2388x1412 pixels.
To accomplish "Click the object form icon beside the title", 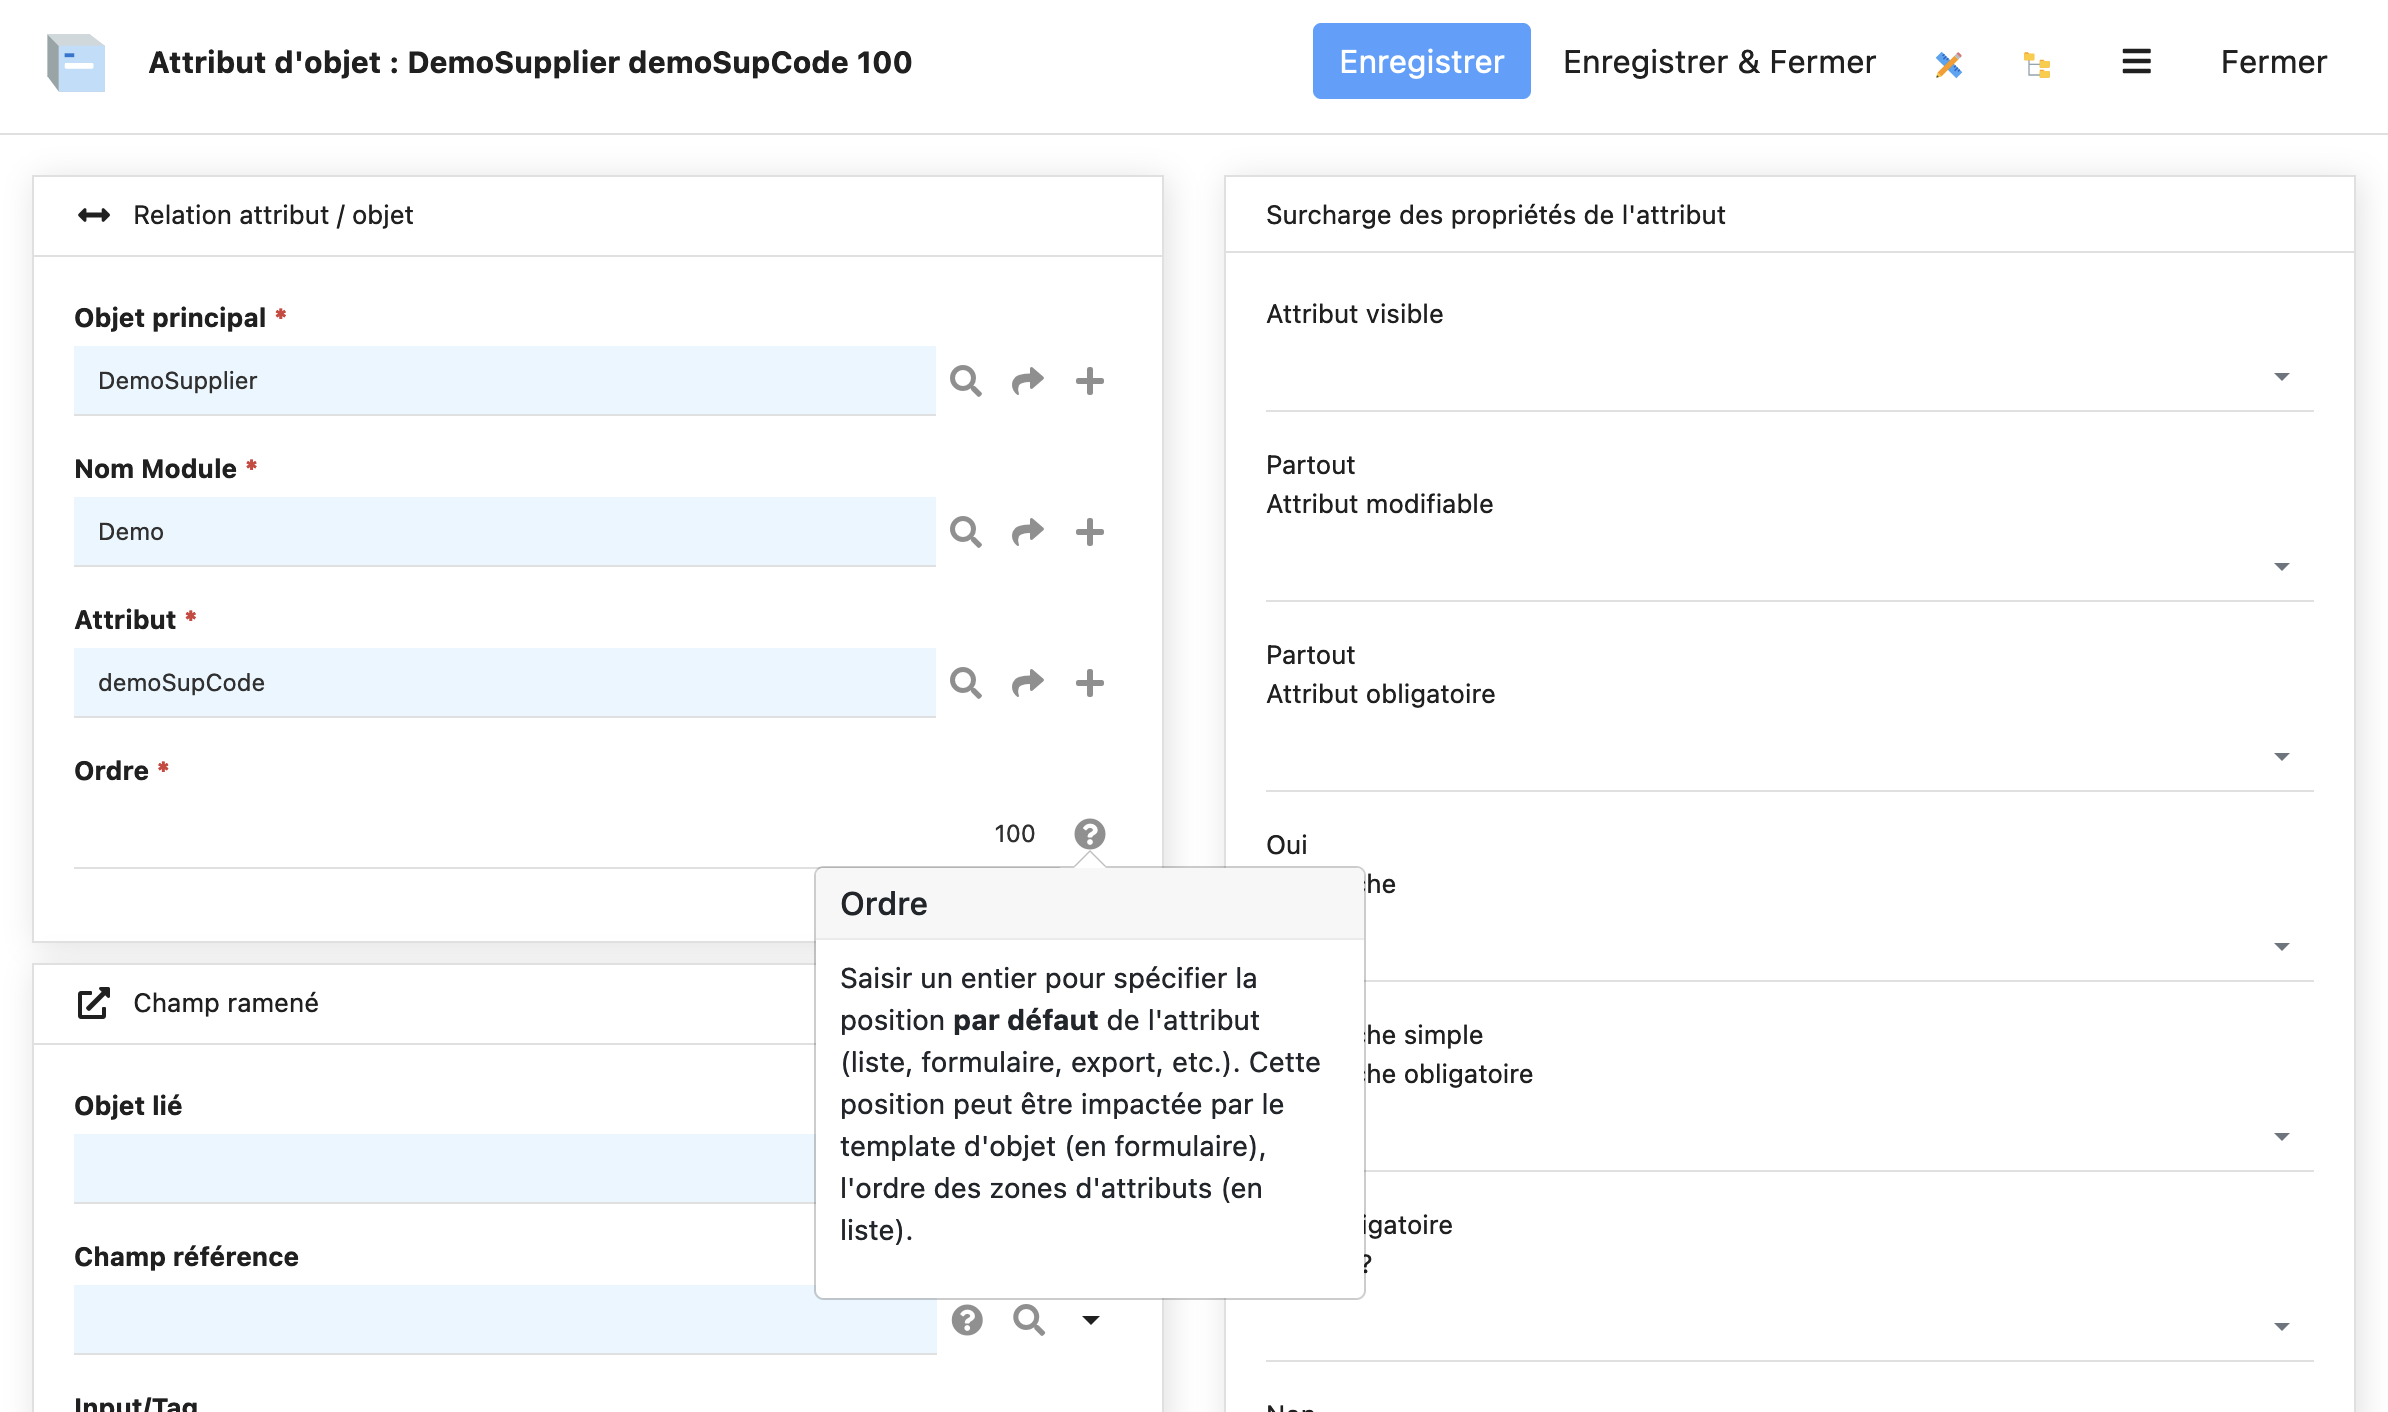I will [76, 62].
